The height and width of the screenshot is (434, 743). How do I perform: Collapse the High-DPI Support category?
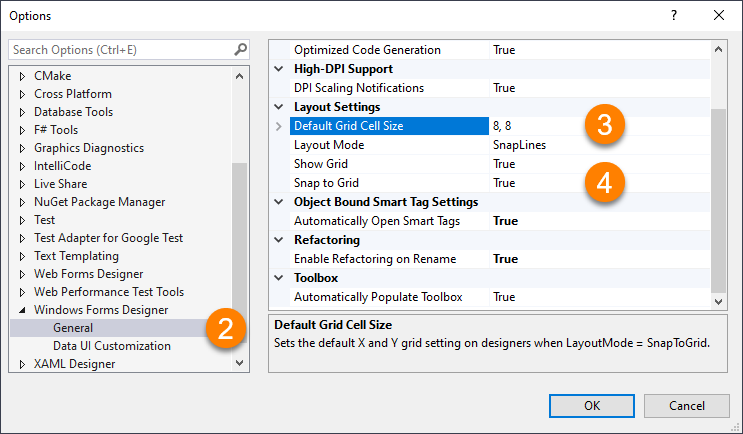pos(279,69)
